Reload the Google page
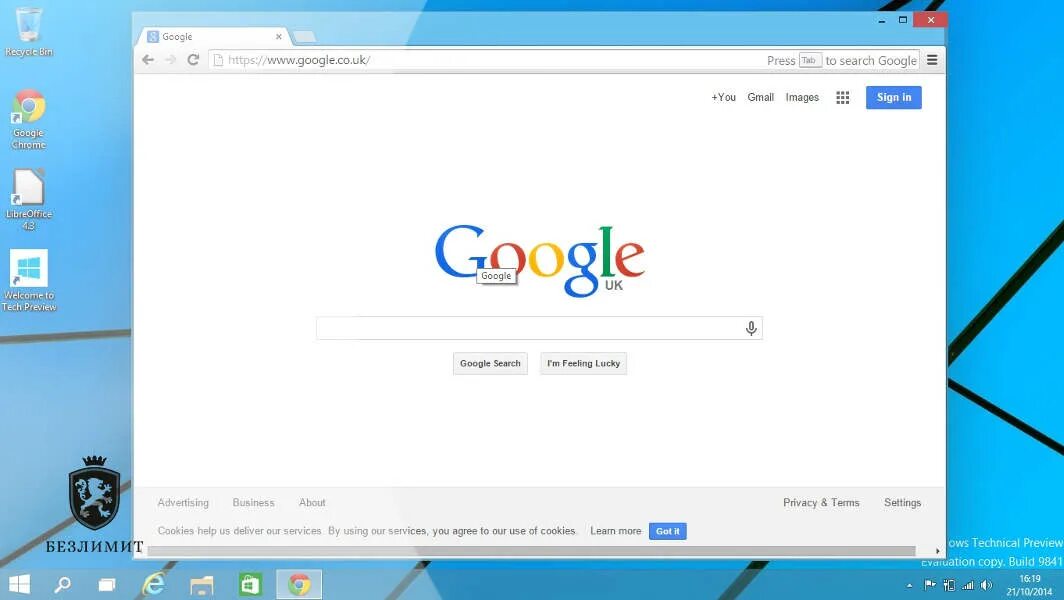Viewport: 1064px width, 600px height. (193, 60)
